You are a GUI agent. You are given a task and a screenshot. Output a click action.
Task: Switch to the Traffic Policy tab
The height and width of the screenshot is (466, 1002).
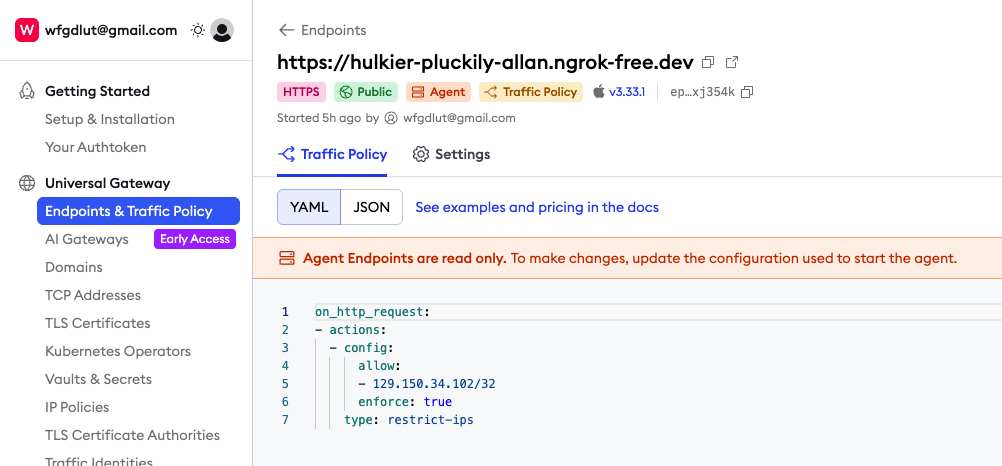332,154
